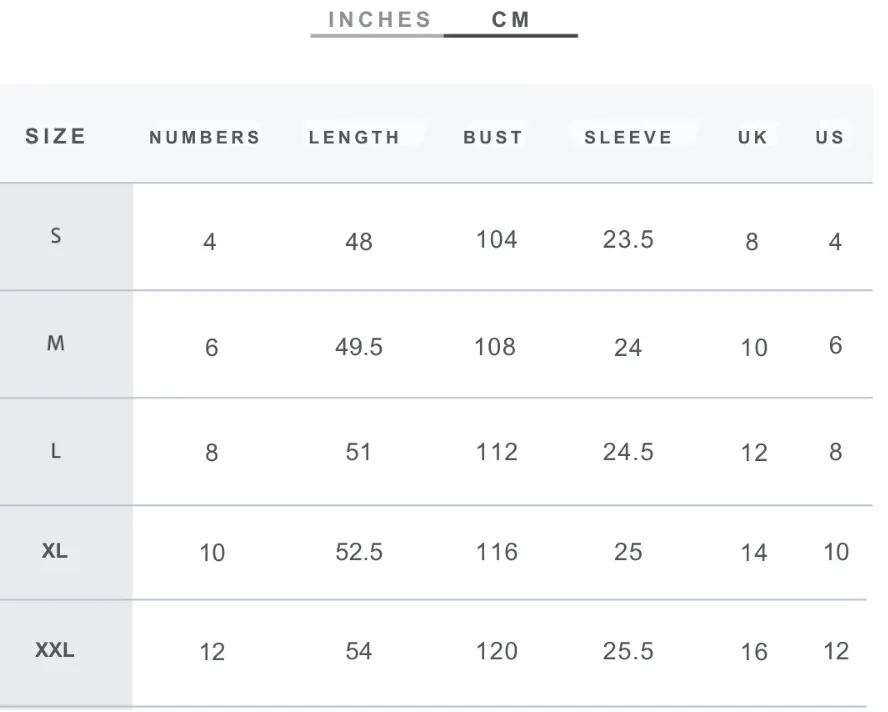This screenshot has width=888, height=712.
Task: Click length value 49.5 for size M
Action: point(358,347)
